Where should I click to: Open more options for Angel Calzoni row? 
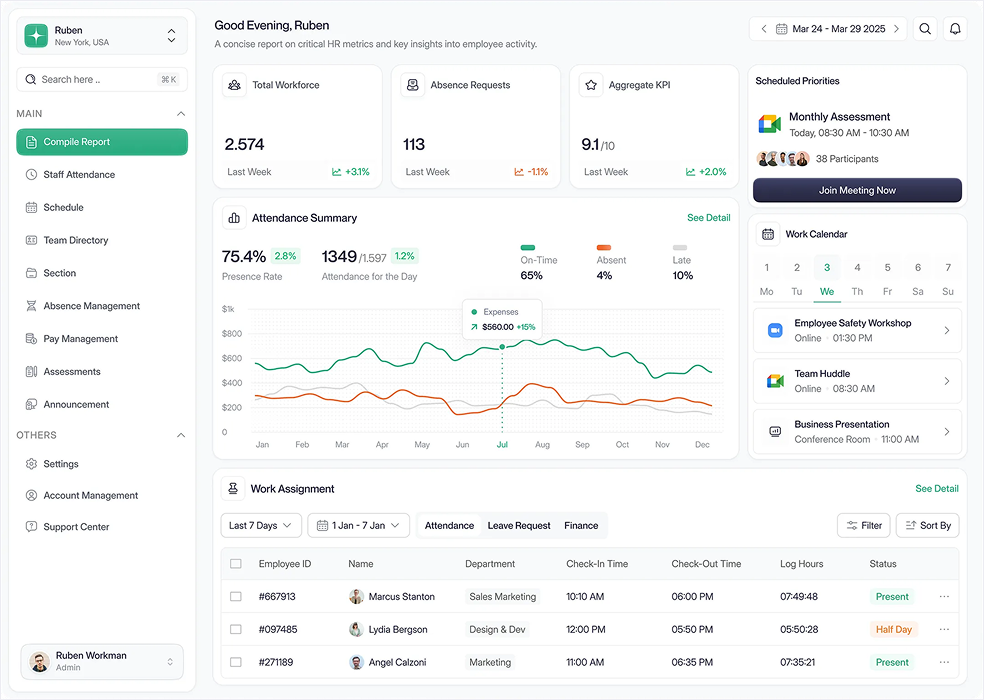coord(944,662)
